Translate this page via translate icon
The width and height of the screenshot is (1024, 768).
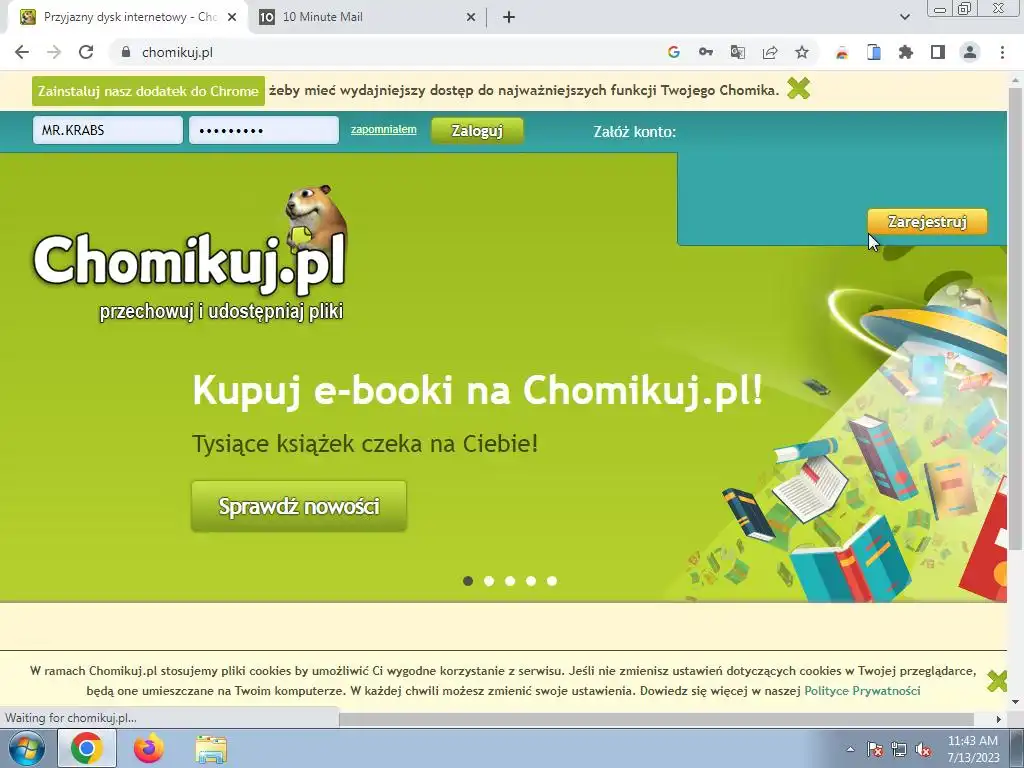(x=737, y=52)
